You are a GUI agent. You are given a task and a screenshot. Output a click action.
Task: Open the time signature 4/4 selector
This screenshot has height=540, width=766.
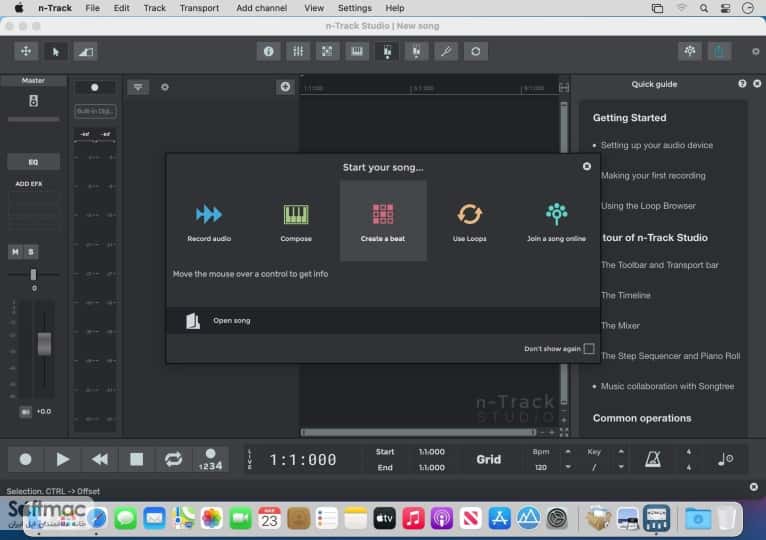[x=688, y=459]
